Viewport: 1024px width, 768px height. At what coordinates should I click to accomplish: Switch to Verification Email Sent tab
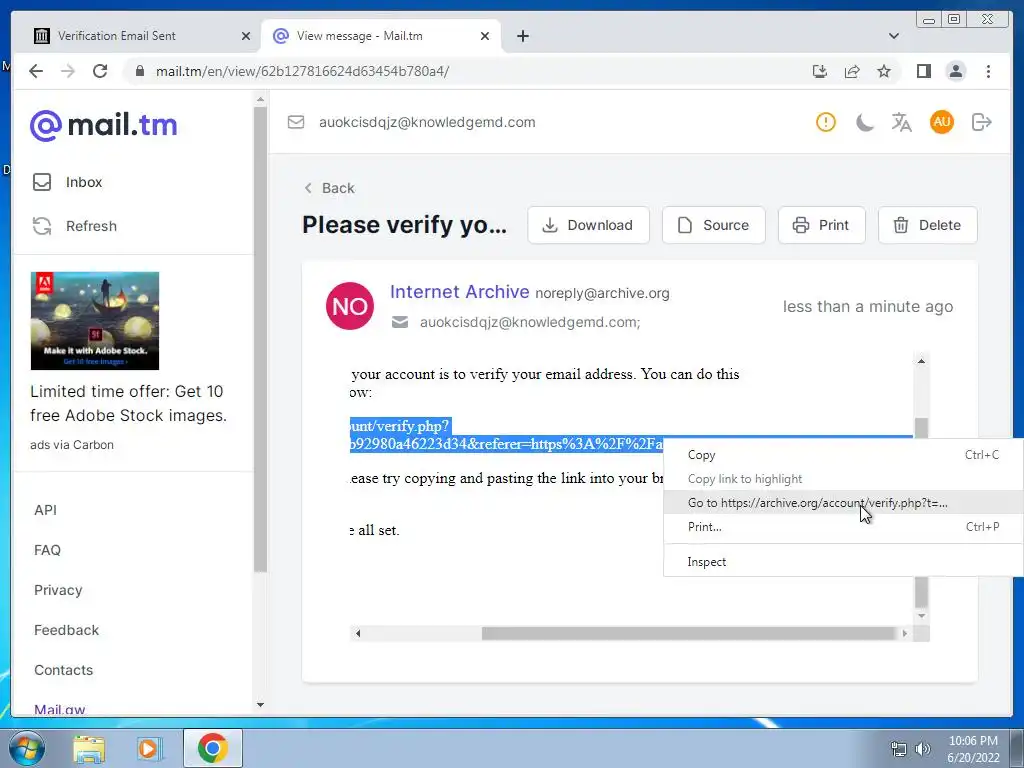(x=137, y=36)
